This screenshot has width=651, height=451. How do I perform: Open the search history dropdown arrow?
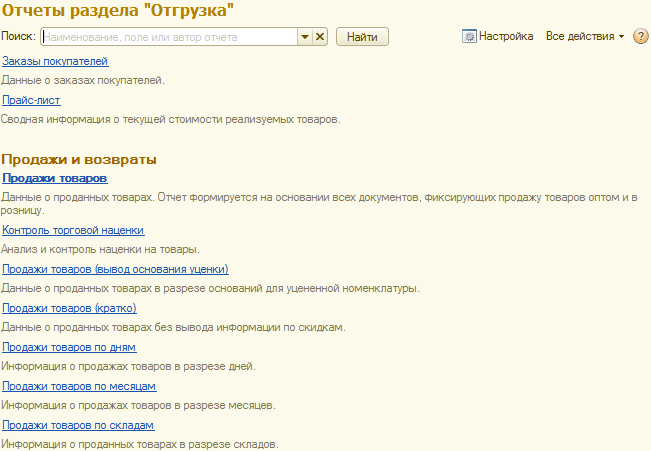pyautogui.click(x=305, y=37)
